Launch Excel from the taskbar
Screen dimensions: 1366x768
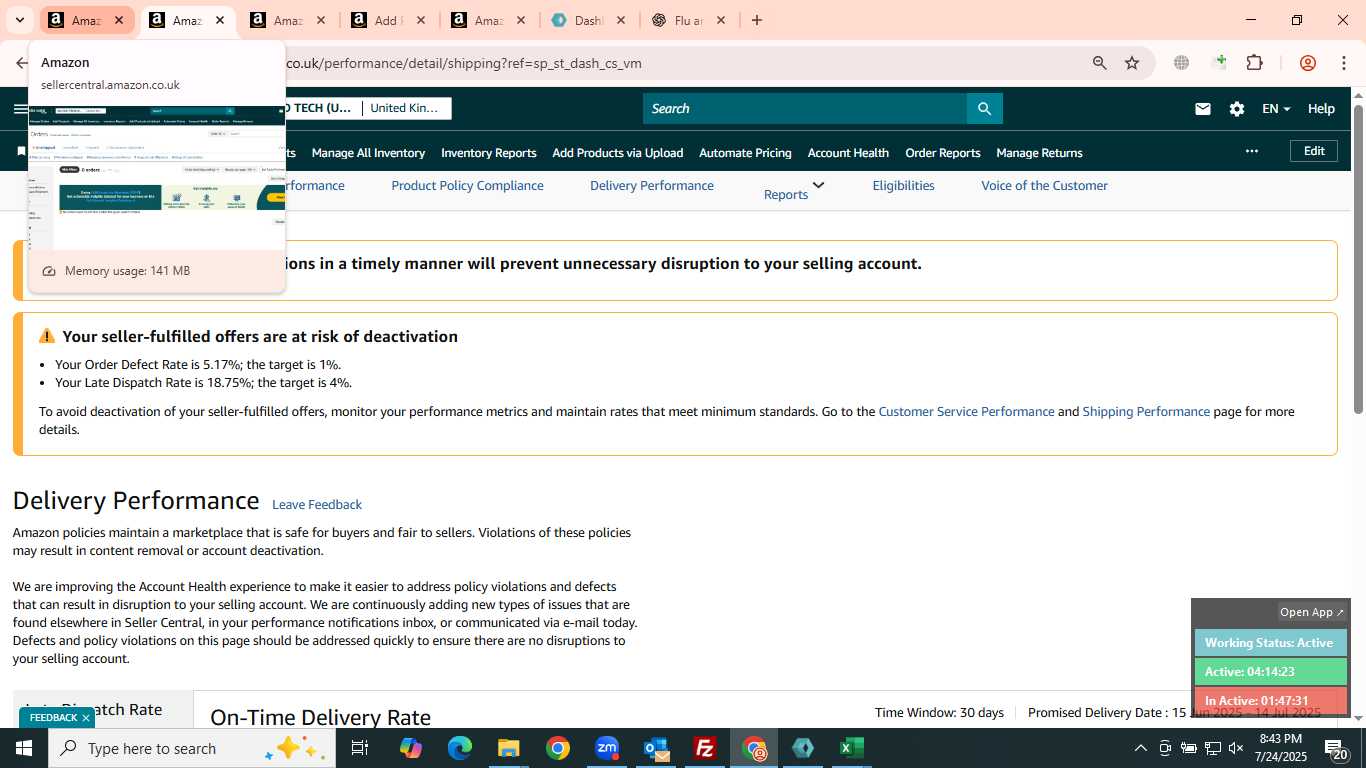(851, 748)
